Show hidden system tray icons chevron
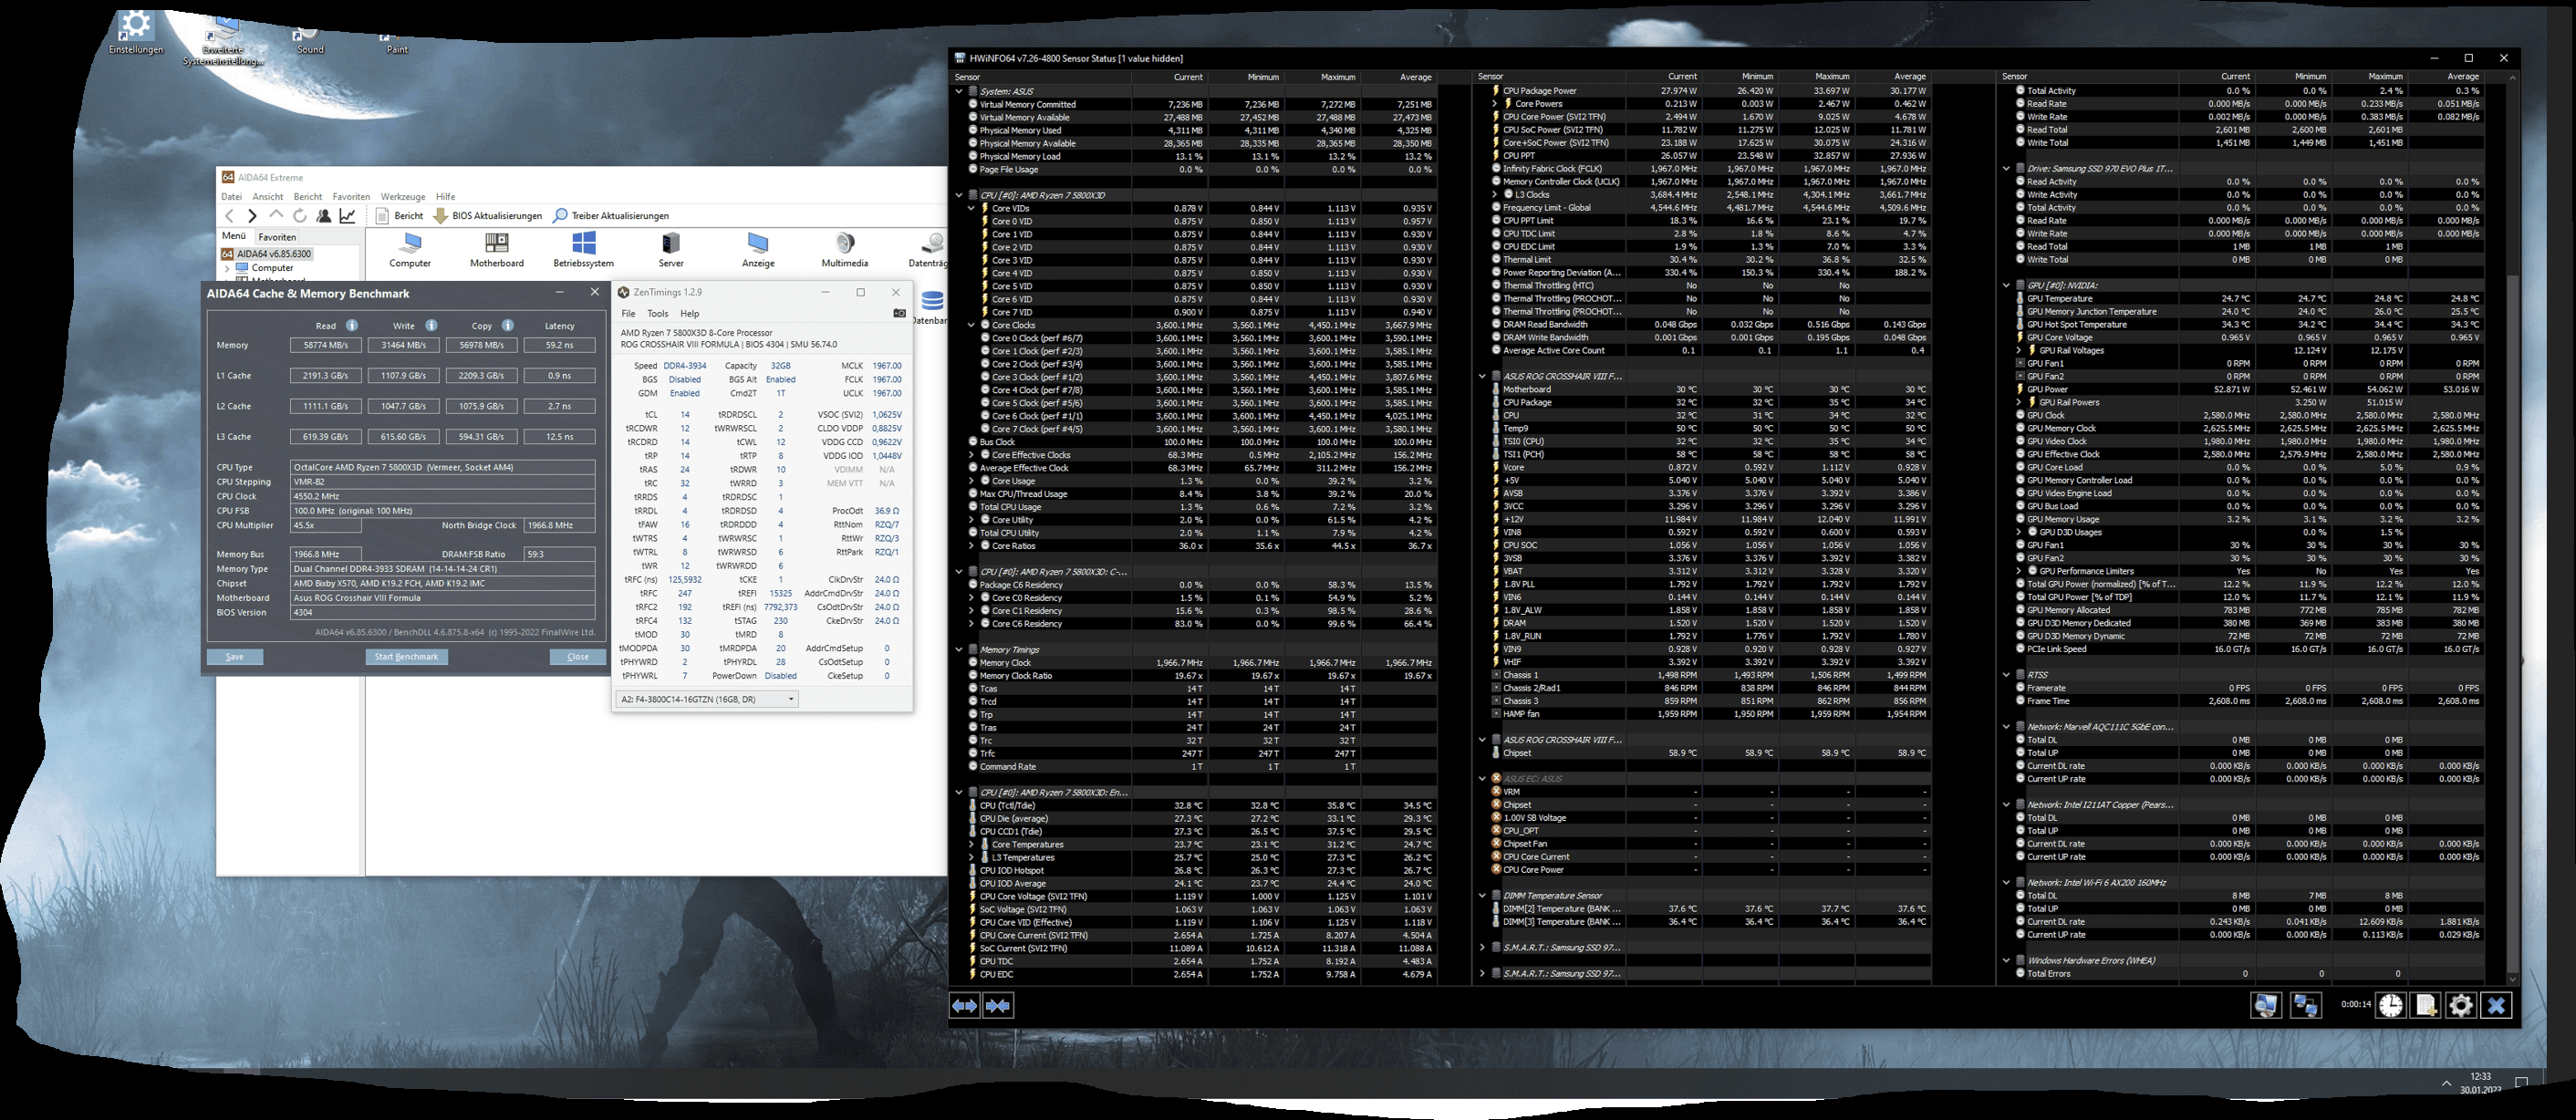Viewport: 2576px width, 1120px height. (2446, 1084)
